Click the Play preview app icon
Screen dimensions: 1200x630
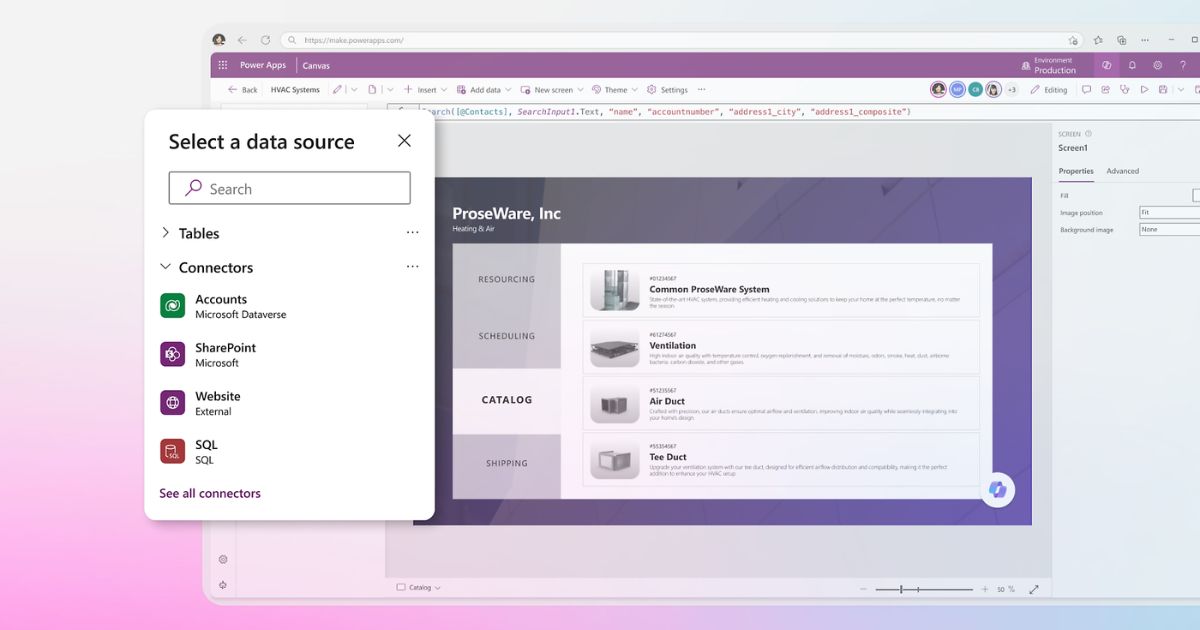click(x=1144, y=90)
